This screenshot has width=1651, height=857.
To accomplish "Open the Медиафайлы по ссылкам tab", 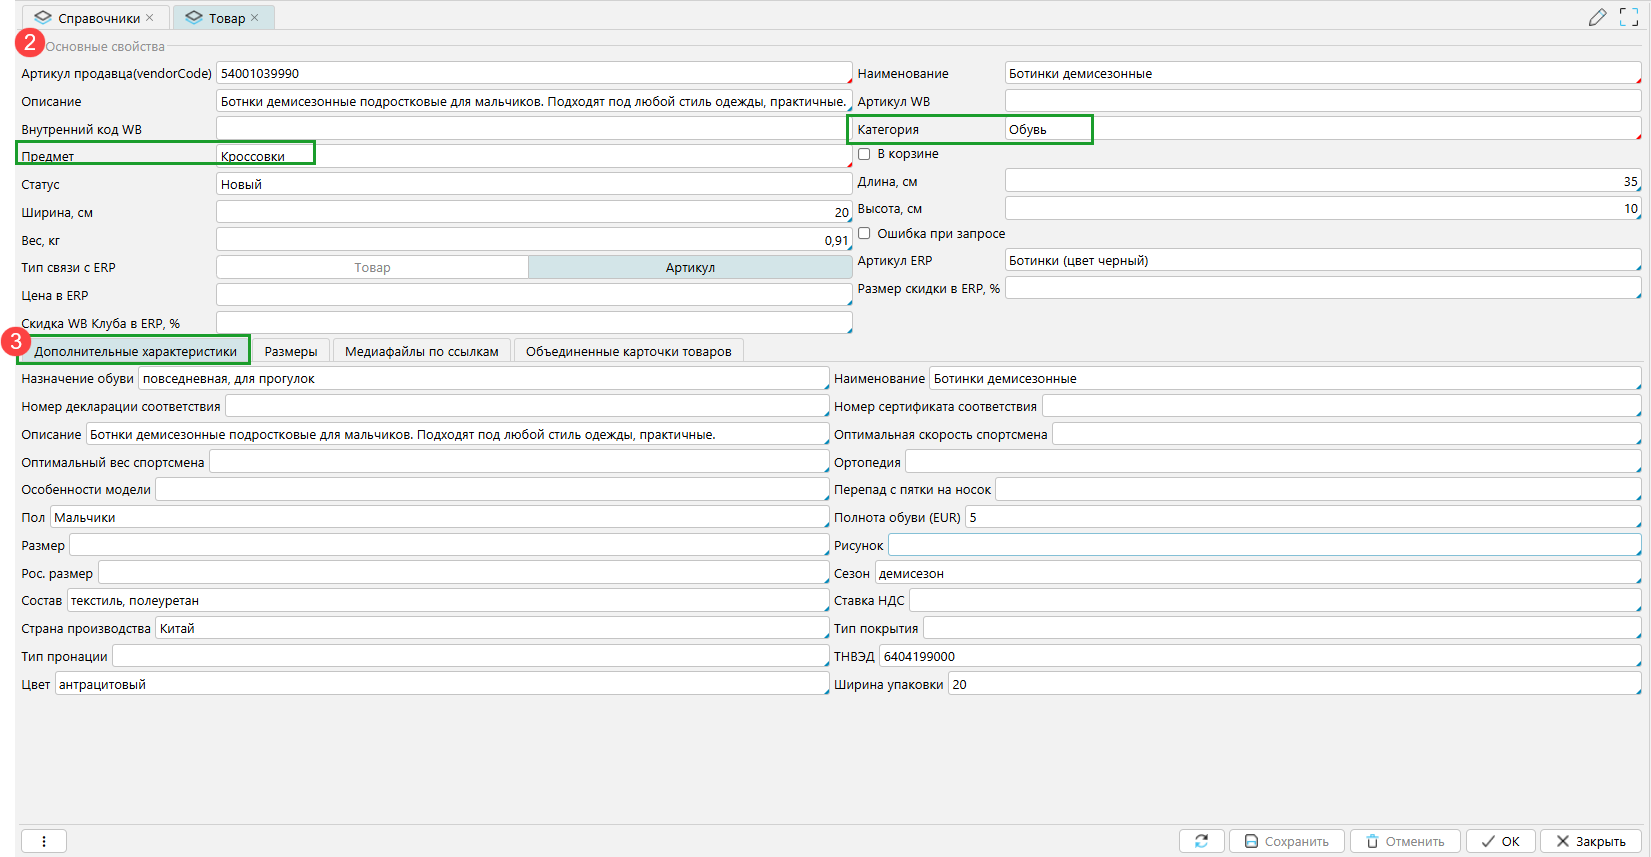I will [x=421, y=351].
